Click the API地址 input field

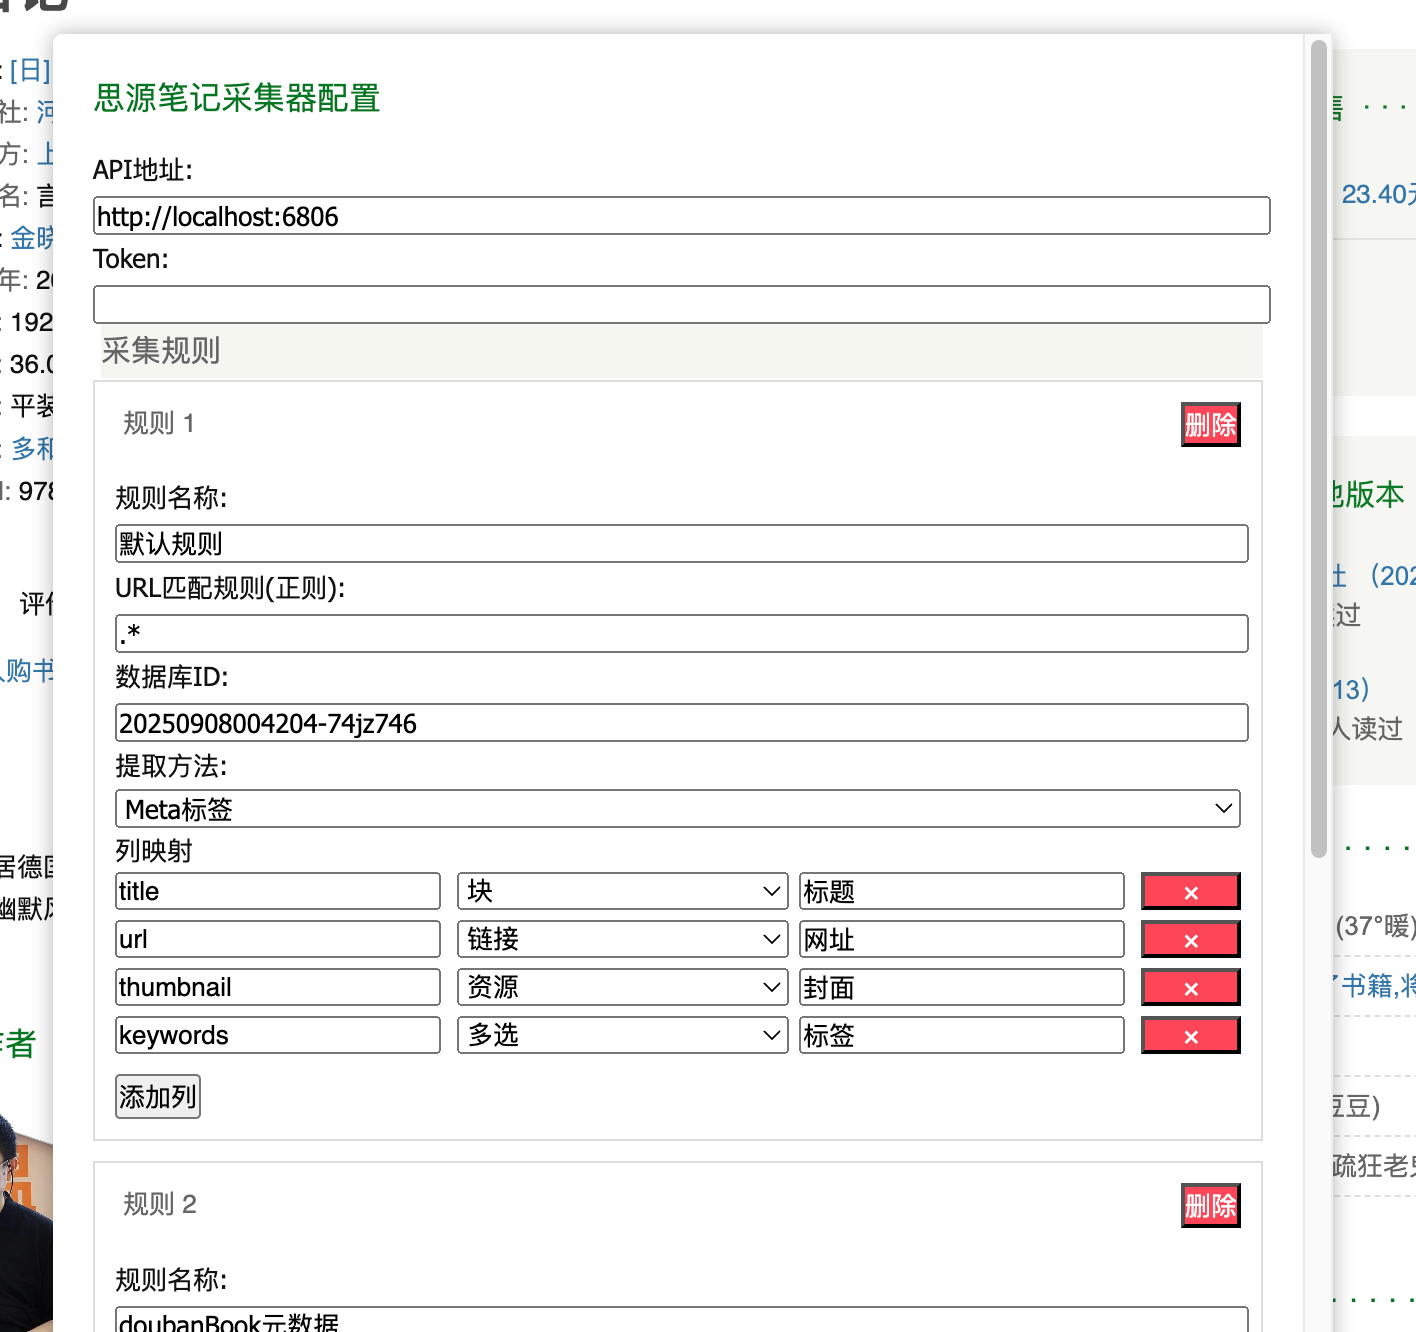tap(681, 216)
